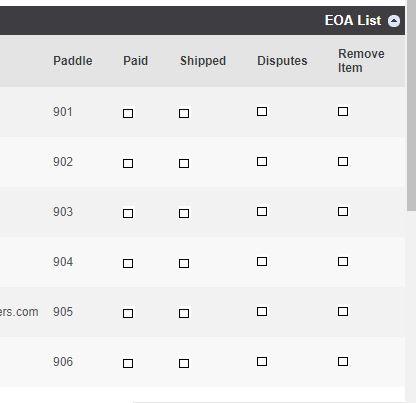Tick the Disputes box for paddle 905
Screen dimensions: 416x403
pyautogui.click(x=262, y=311)
